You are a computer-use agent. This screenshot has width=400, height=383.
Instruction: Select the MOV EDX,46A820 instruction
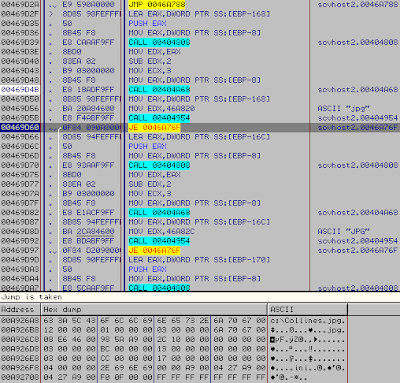click(x=162, y=109)
